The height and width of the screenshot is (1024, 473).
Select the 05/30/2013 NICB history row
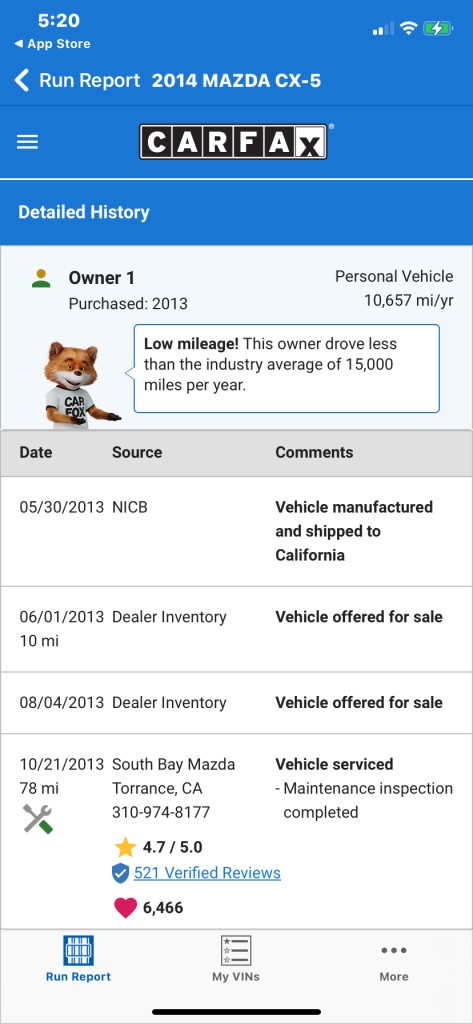coord(236,531)
